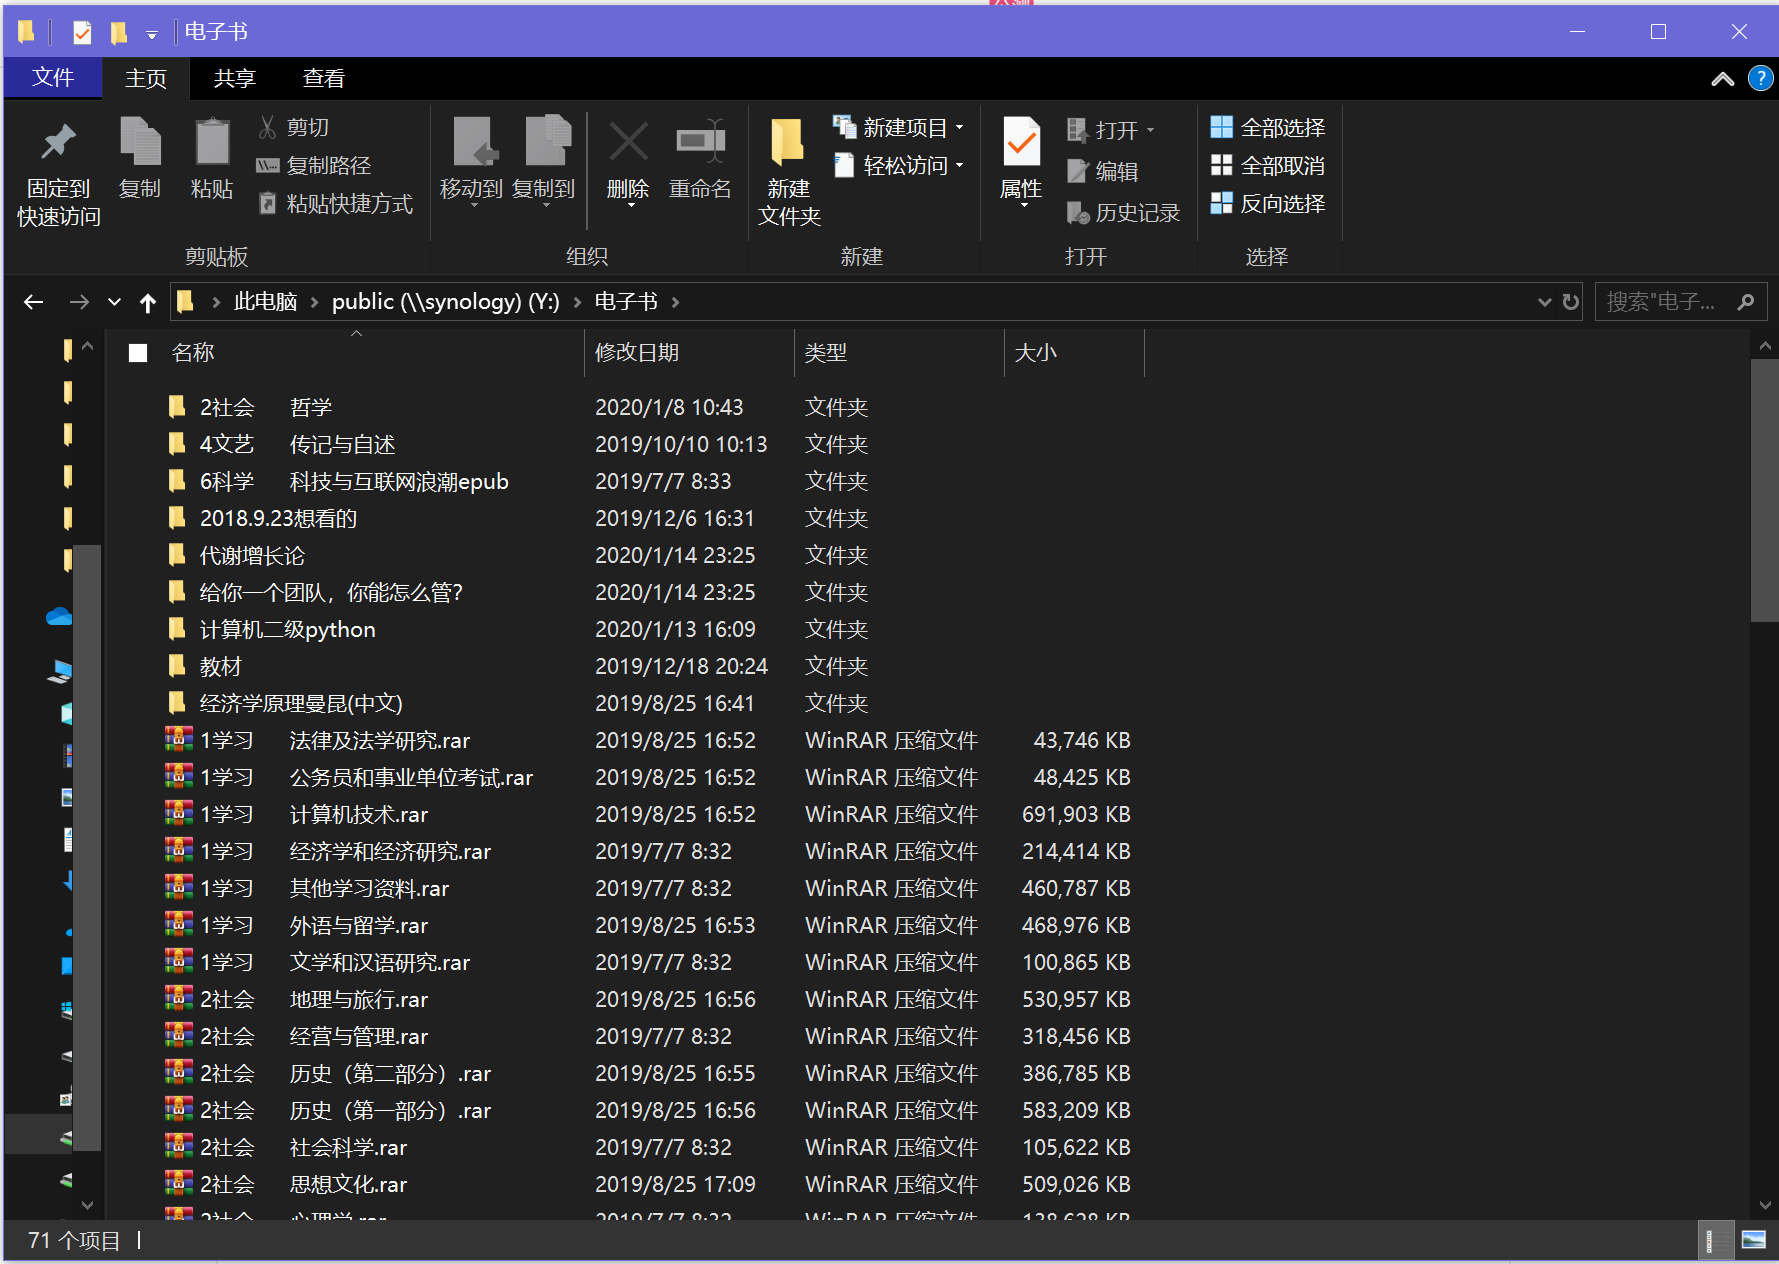Image resolution: width=1779 pixels, height=1264 pixels.
Task: Click Invert selection in ribbon
Action: (x=1267, y=203)
